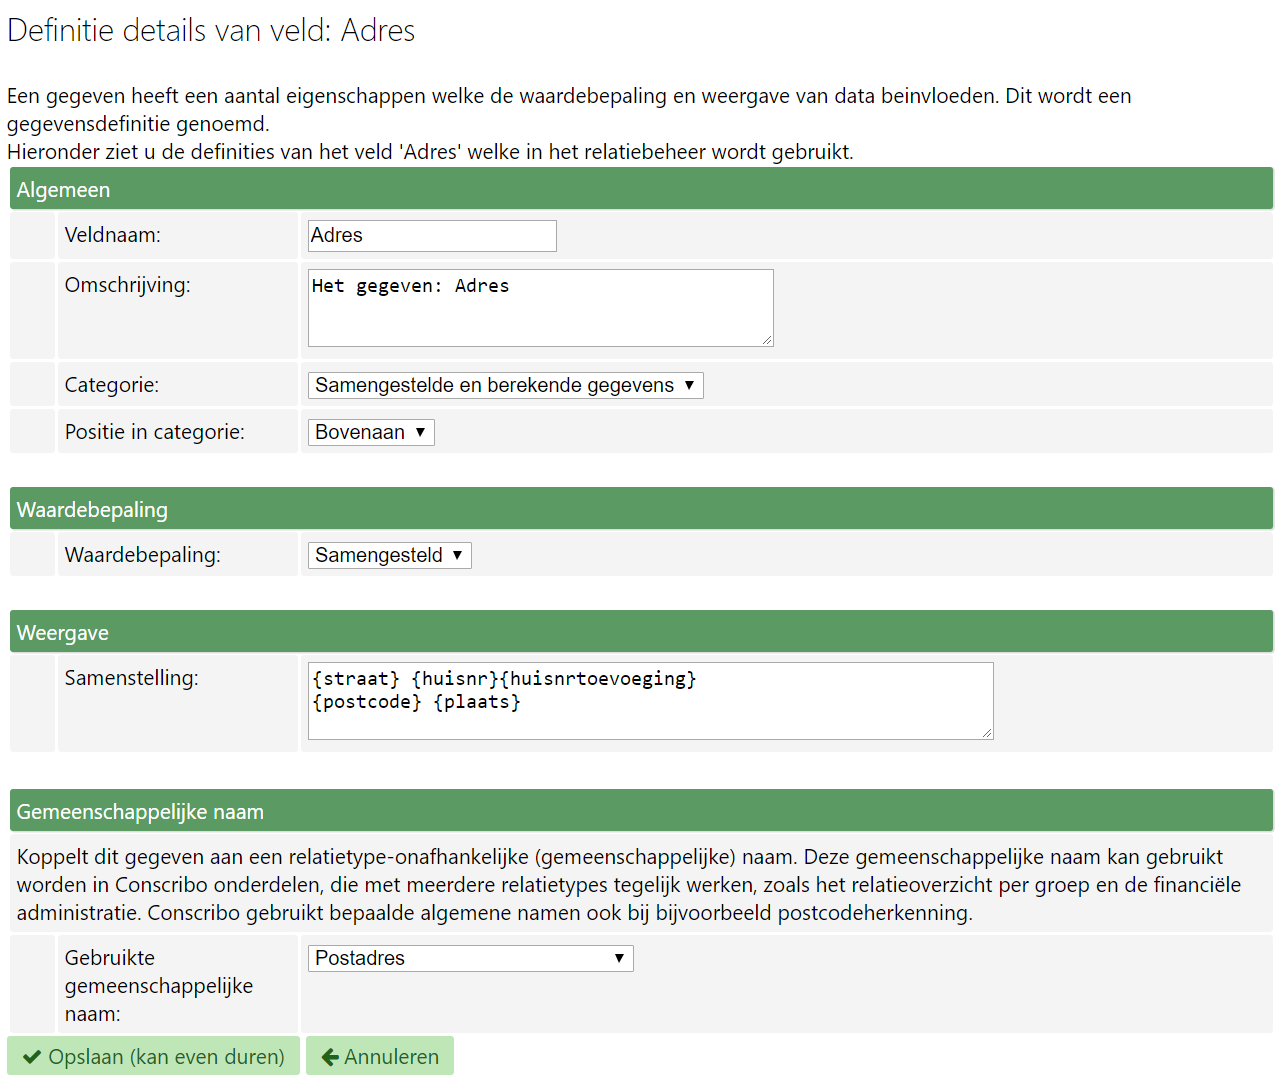1287x1088 pixels.
Task: Click the 'Veldnaam:' label
Action: click(x=112, y=235)
